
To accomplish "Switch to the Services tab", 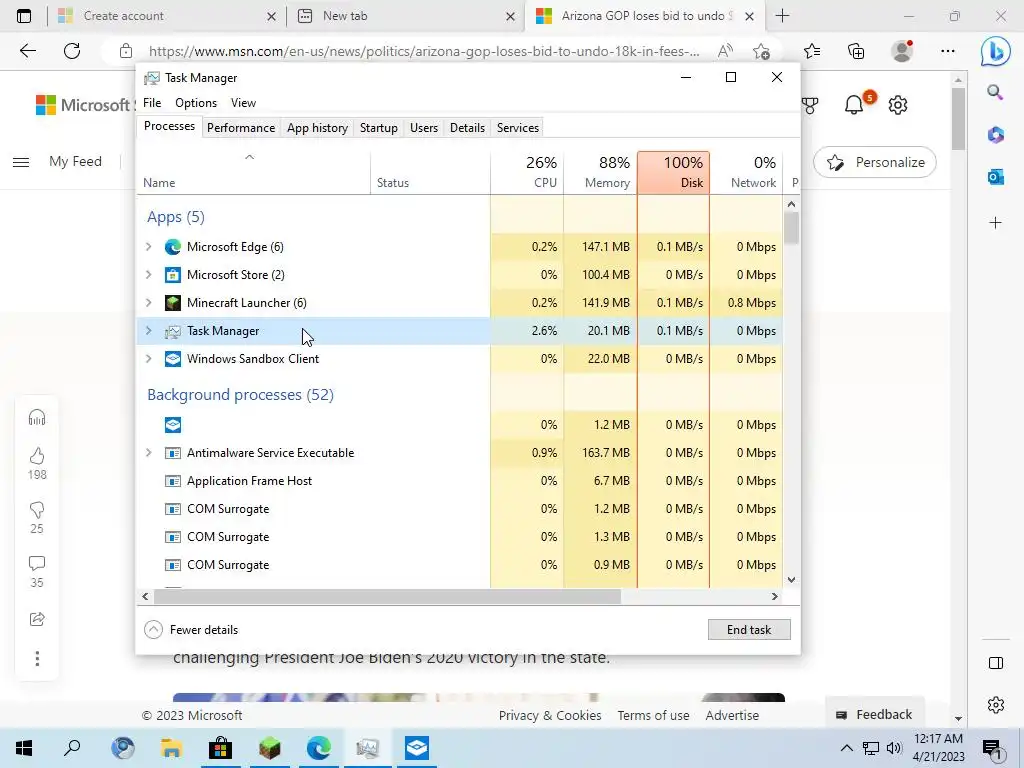I will [x=518, y=128].
